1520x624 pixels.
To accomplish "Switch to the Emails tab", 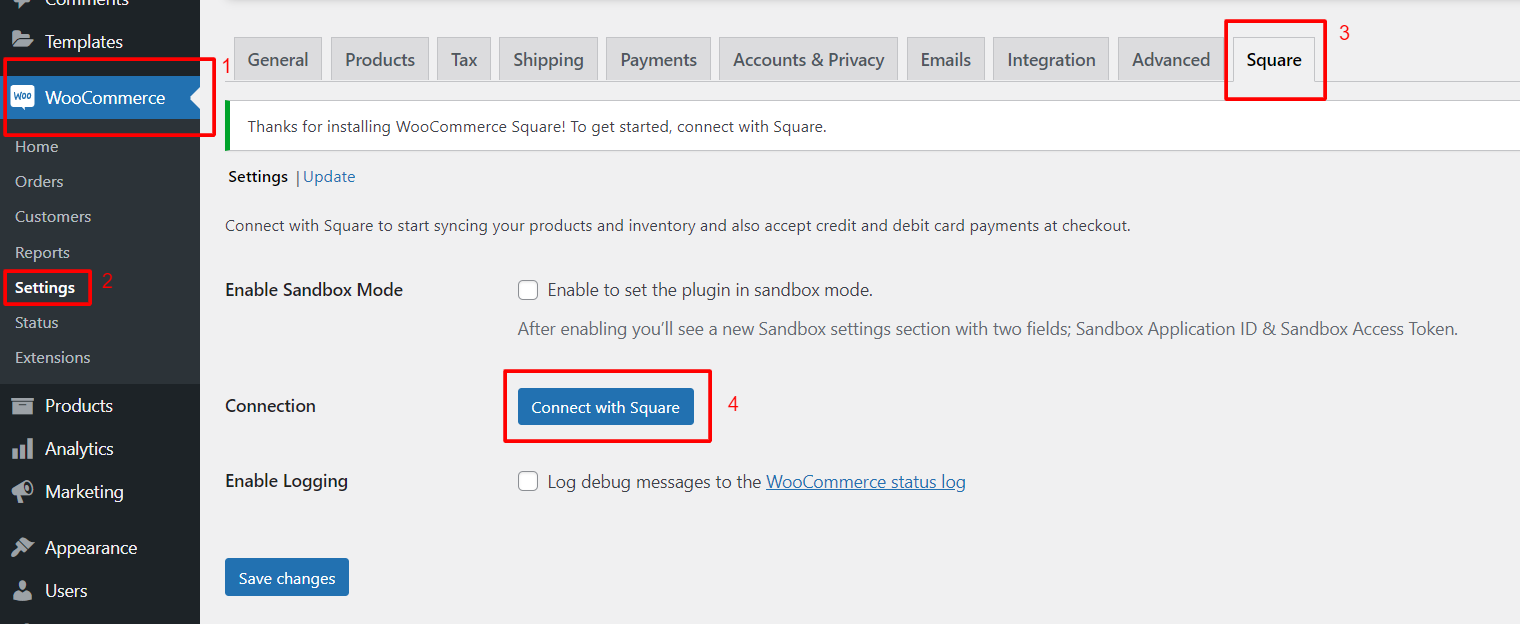I will click(x=946, y=60).
